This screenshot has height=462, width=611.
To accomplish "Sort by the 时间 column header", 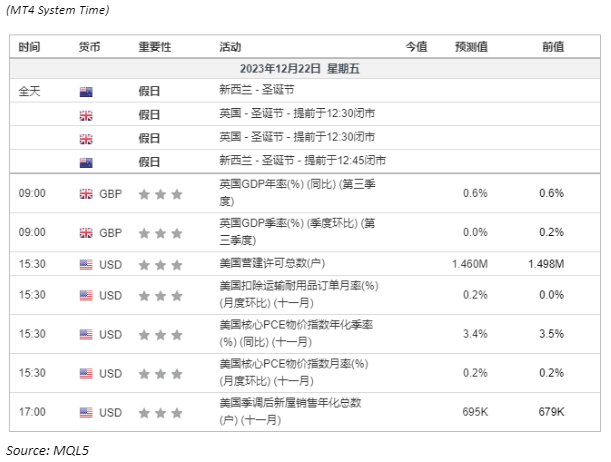I will point(30,47).
